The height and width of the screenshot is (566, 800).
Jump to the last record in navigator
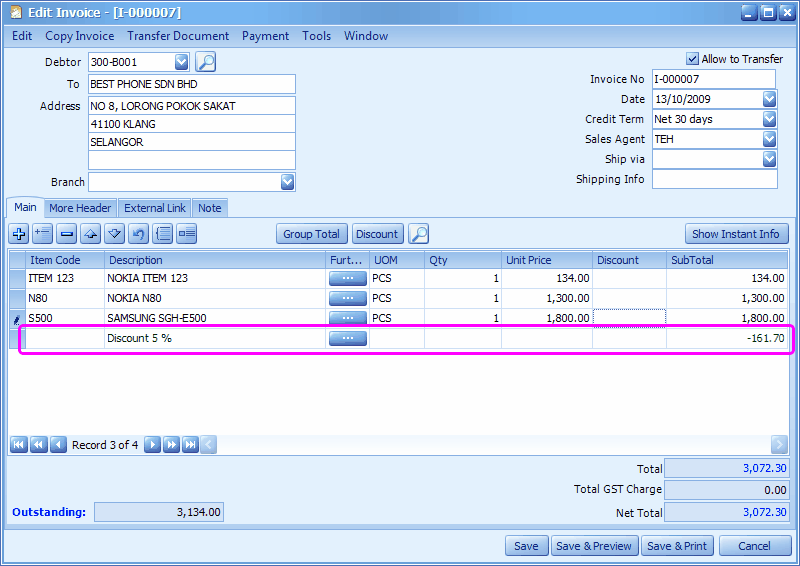(190, 445)
